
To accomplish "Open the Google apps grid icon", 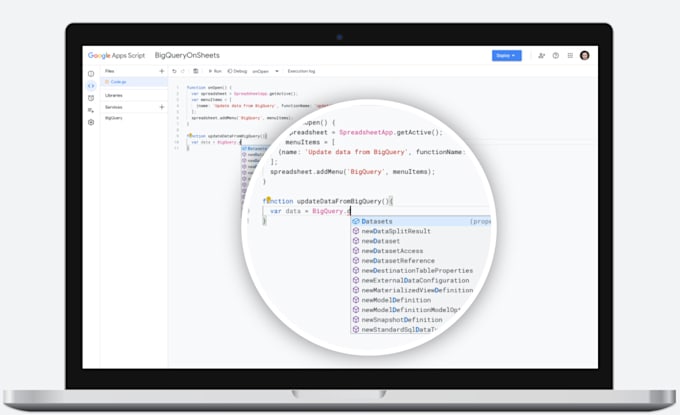I will [570, 56].
